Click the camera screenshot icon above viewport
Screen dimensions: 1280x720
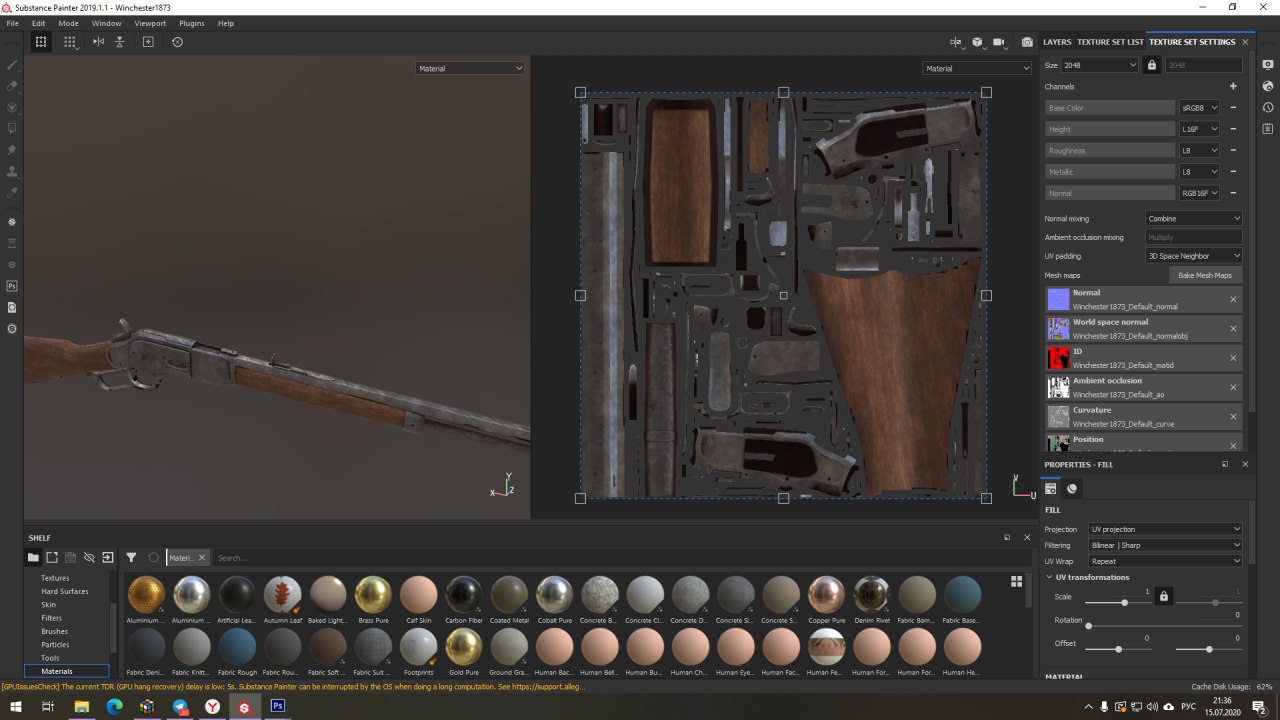(x=1027, y=42)
